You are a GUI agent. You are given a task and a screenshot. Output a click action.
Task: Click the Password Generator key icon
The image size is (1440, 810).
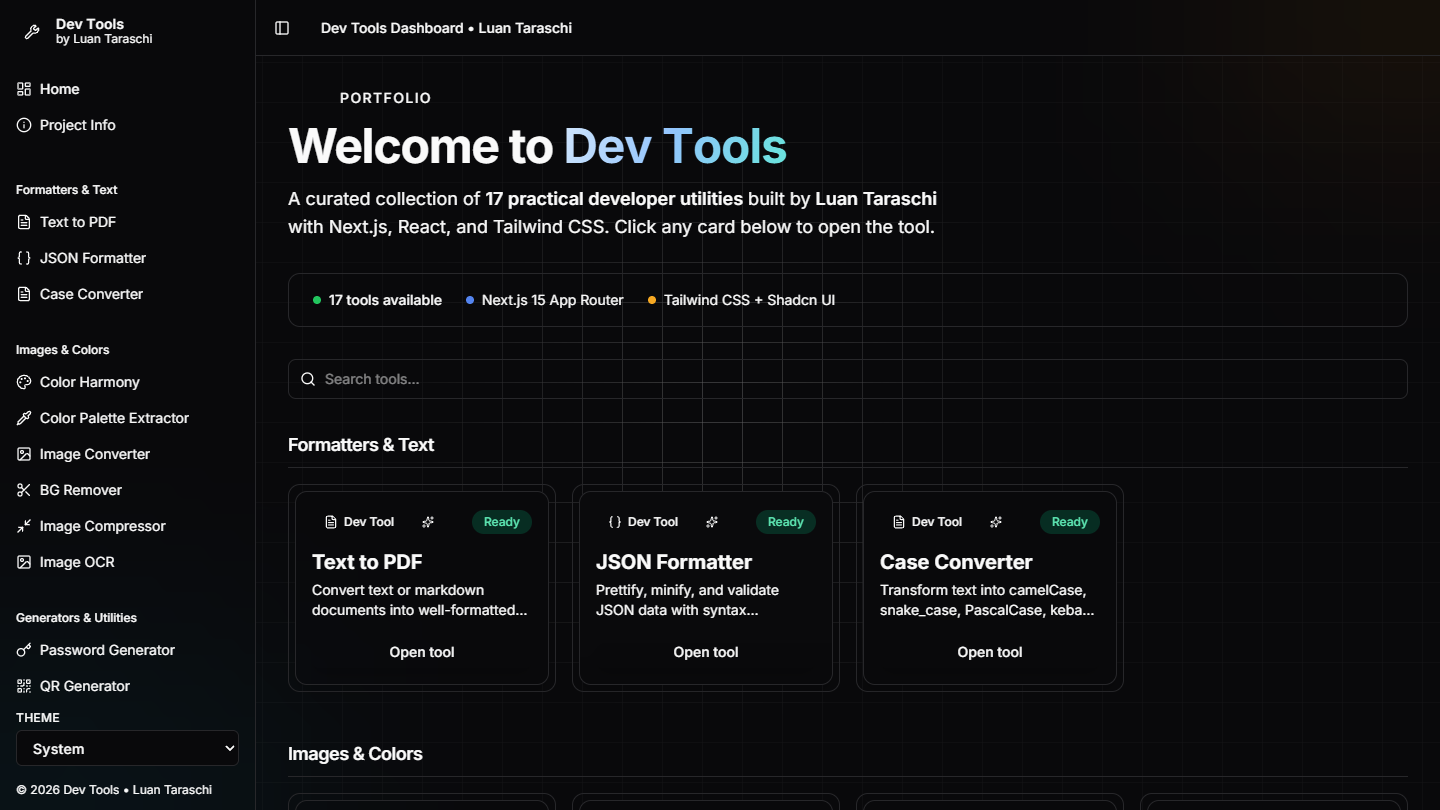(24, 650)
